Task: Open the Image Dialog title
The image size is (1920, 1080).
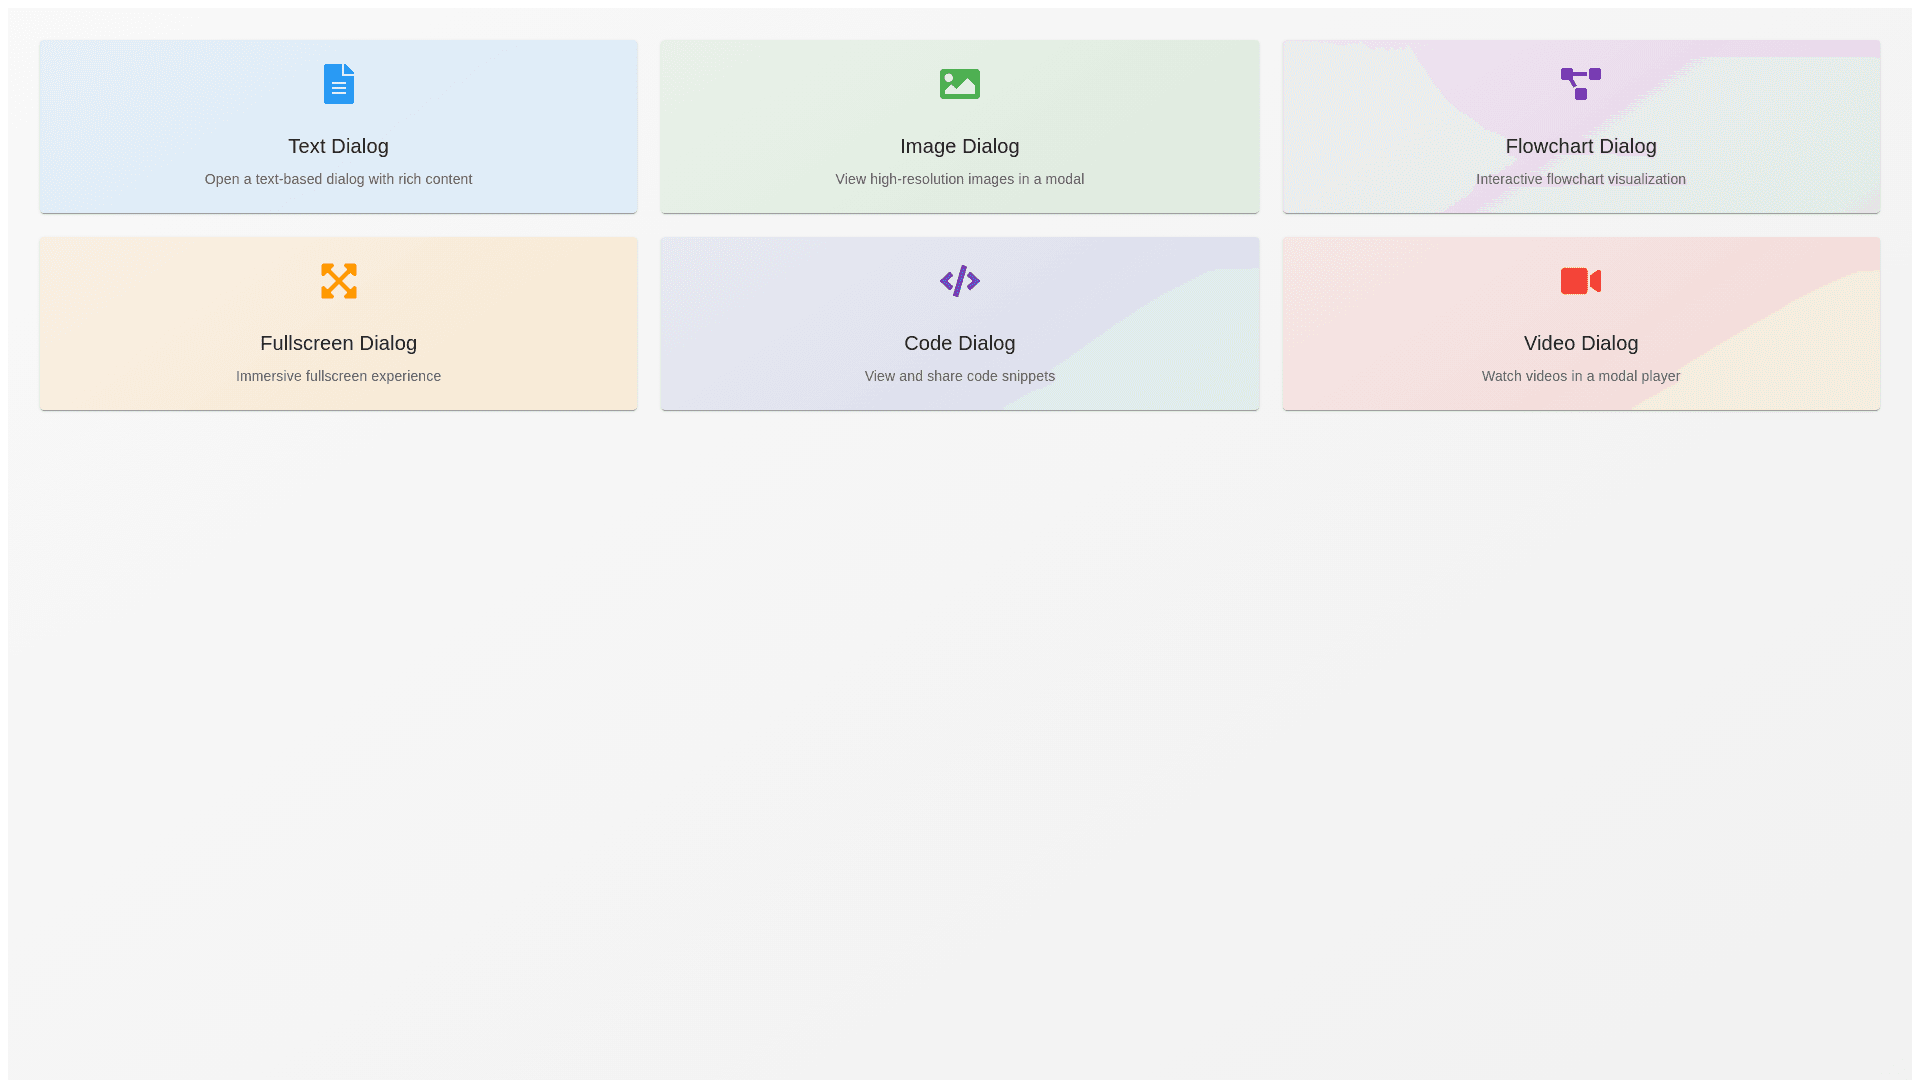Action: 959,146
